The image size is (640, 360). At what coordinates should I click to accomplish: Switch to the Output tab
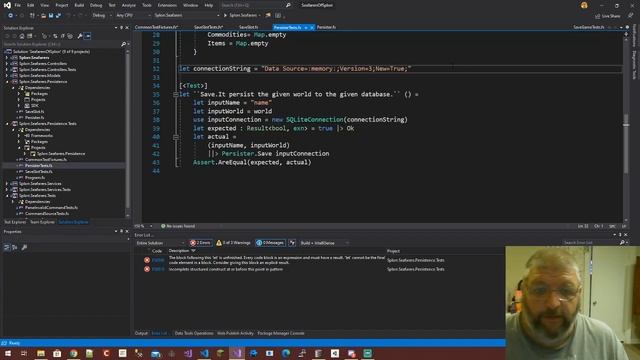141,333
